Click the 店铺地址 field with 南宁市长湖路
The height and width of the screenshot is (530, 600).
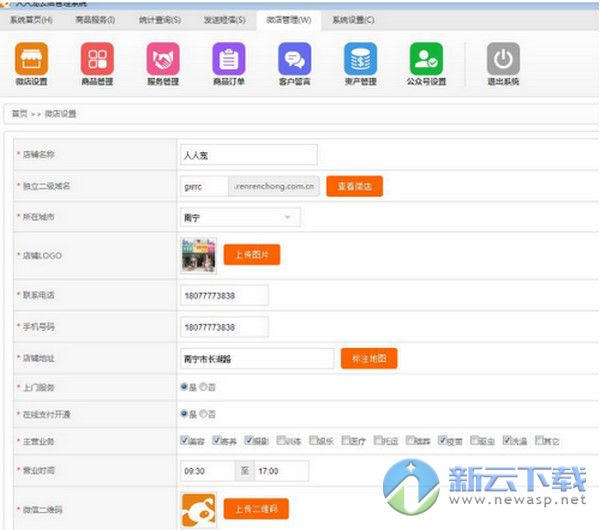coord(257,359)
